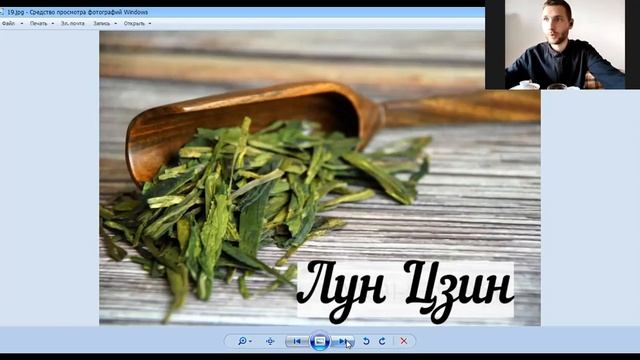Viewport: 640px width, 360px height.
Task: Start the slide show with the center button
Action: tap(320, 341)
